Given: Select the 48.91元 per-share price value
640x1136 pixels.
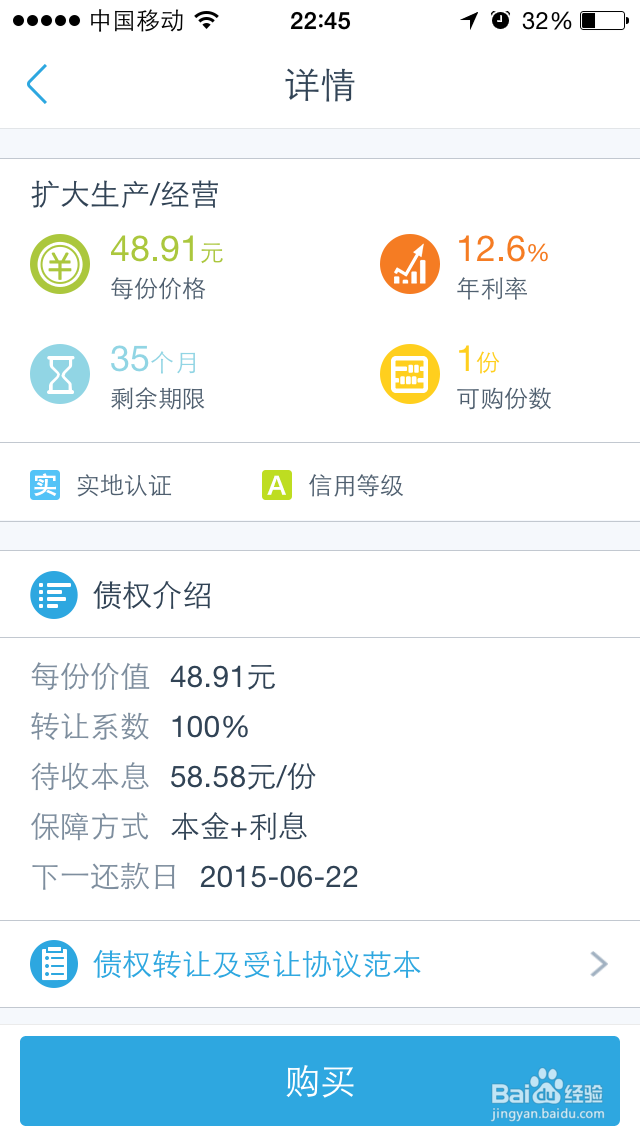Looking at the screenshot, I should (x=167, y=250).
